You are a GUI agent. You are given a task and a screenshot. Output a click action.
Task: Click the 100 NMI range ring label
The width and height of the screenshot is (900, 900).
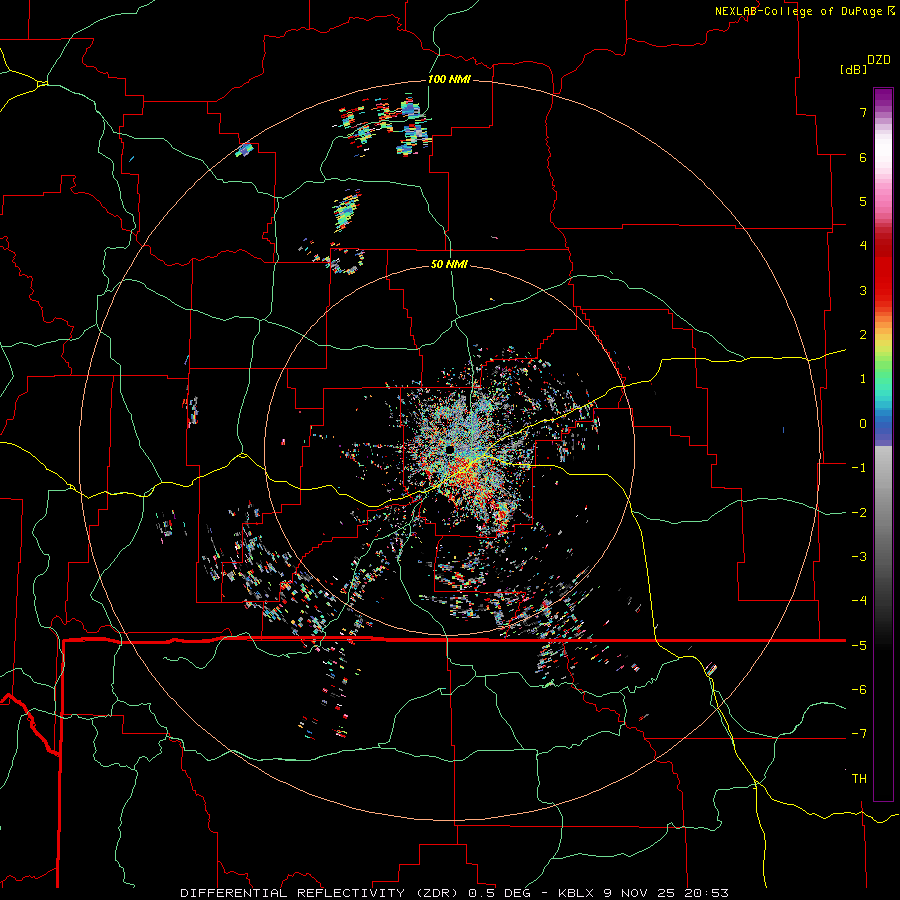pos(449,79)
